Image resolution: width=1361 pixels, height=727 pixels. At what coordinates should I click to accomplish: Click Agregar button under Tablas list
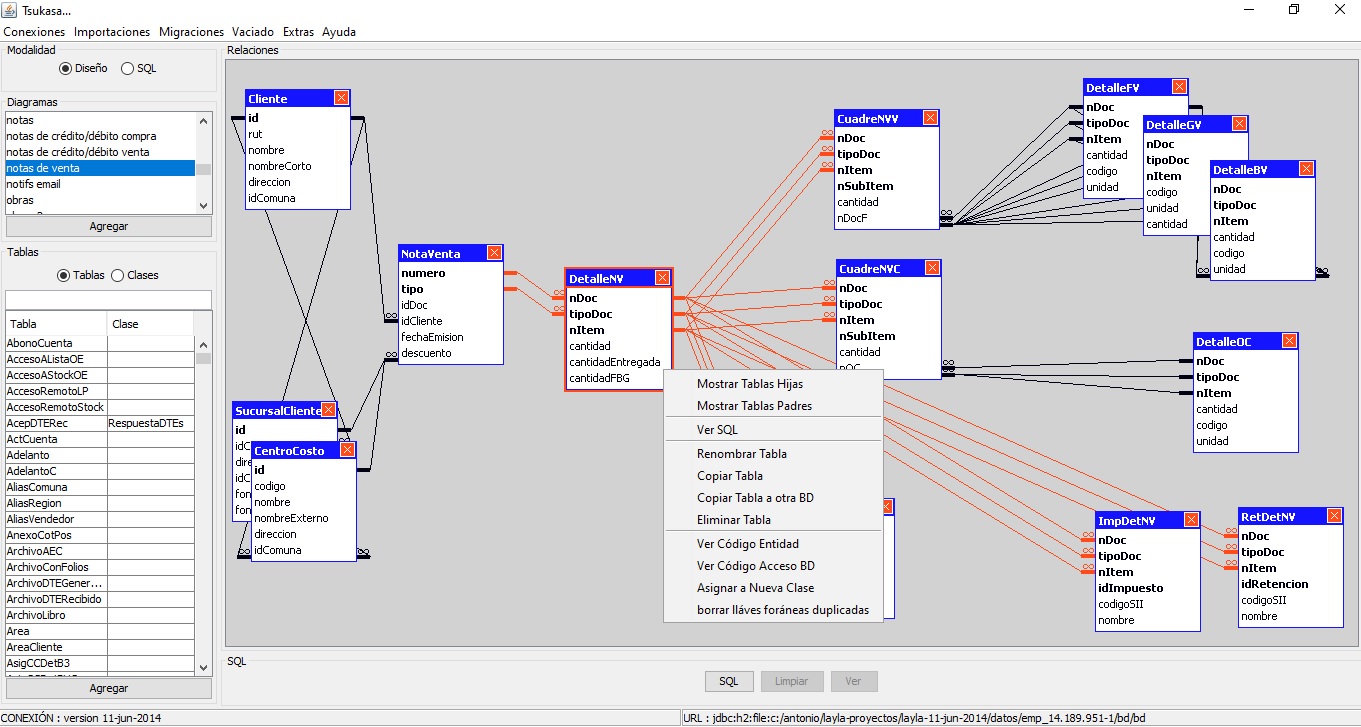click(109, 688)
